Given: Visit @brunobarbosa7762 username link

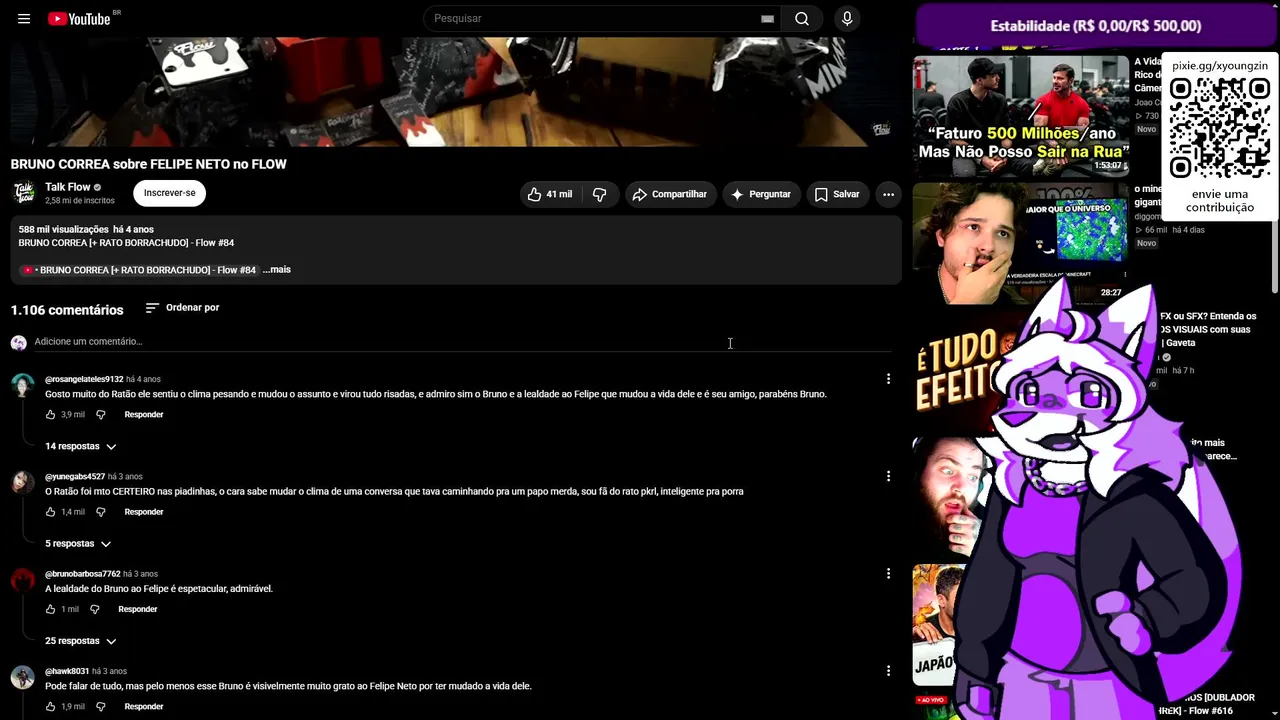Looking at the screenshot, I should (x=83, y=574).
